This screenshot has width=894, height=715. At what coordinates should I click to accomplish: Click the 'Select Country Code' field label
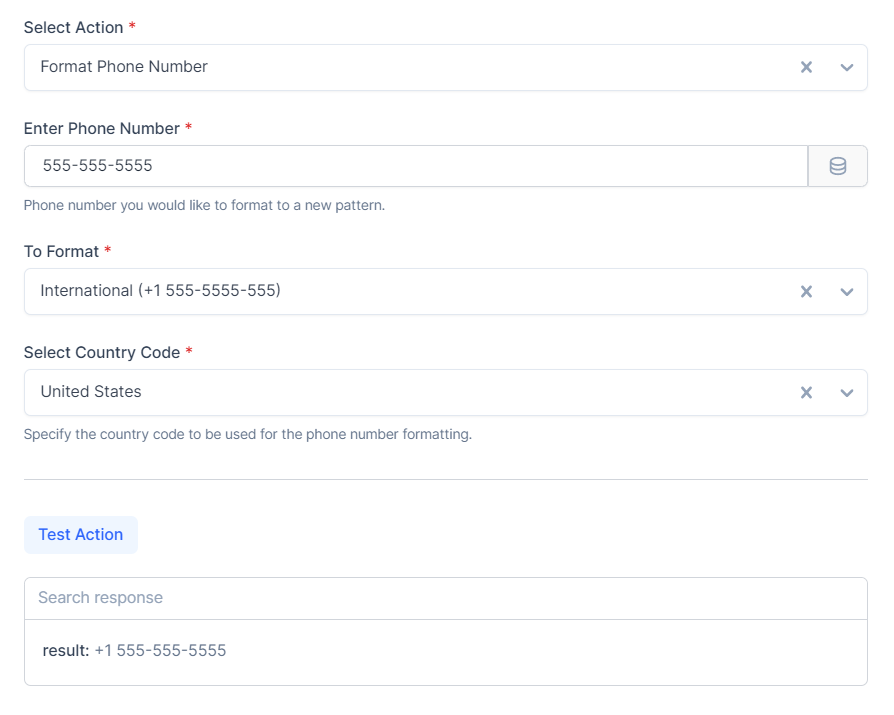[x=101, y=352]
